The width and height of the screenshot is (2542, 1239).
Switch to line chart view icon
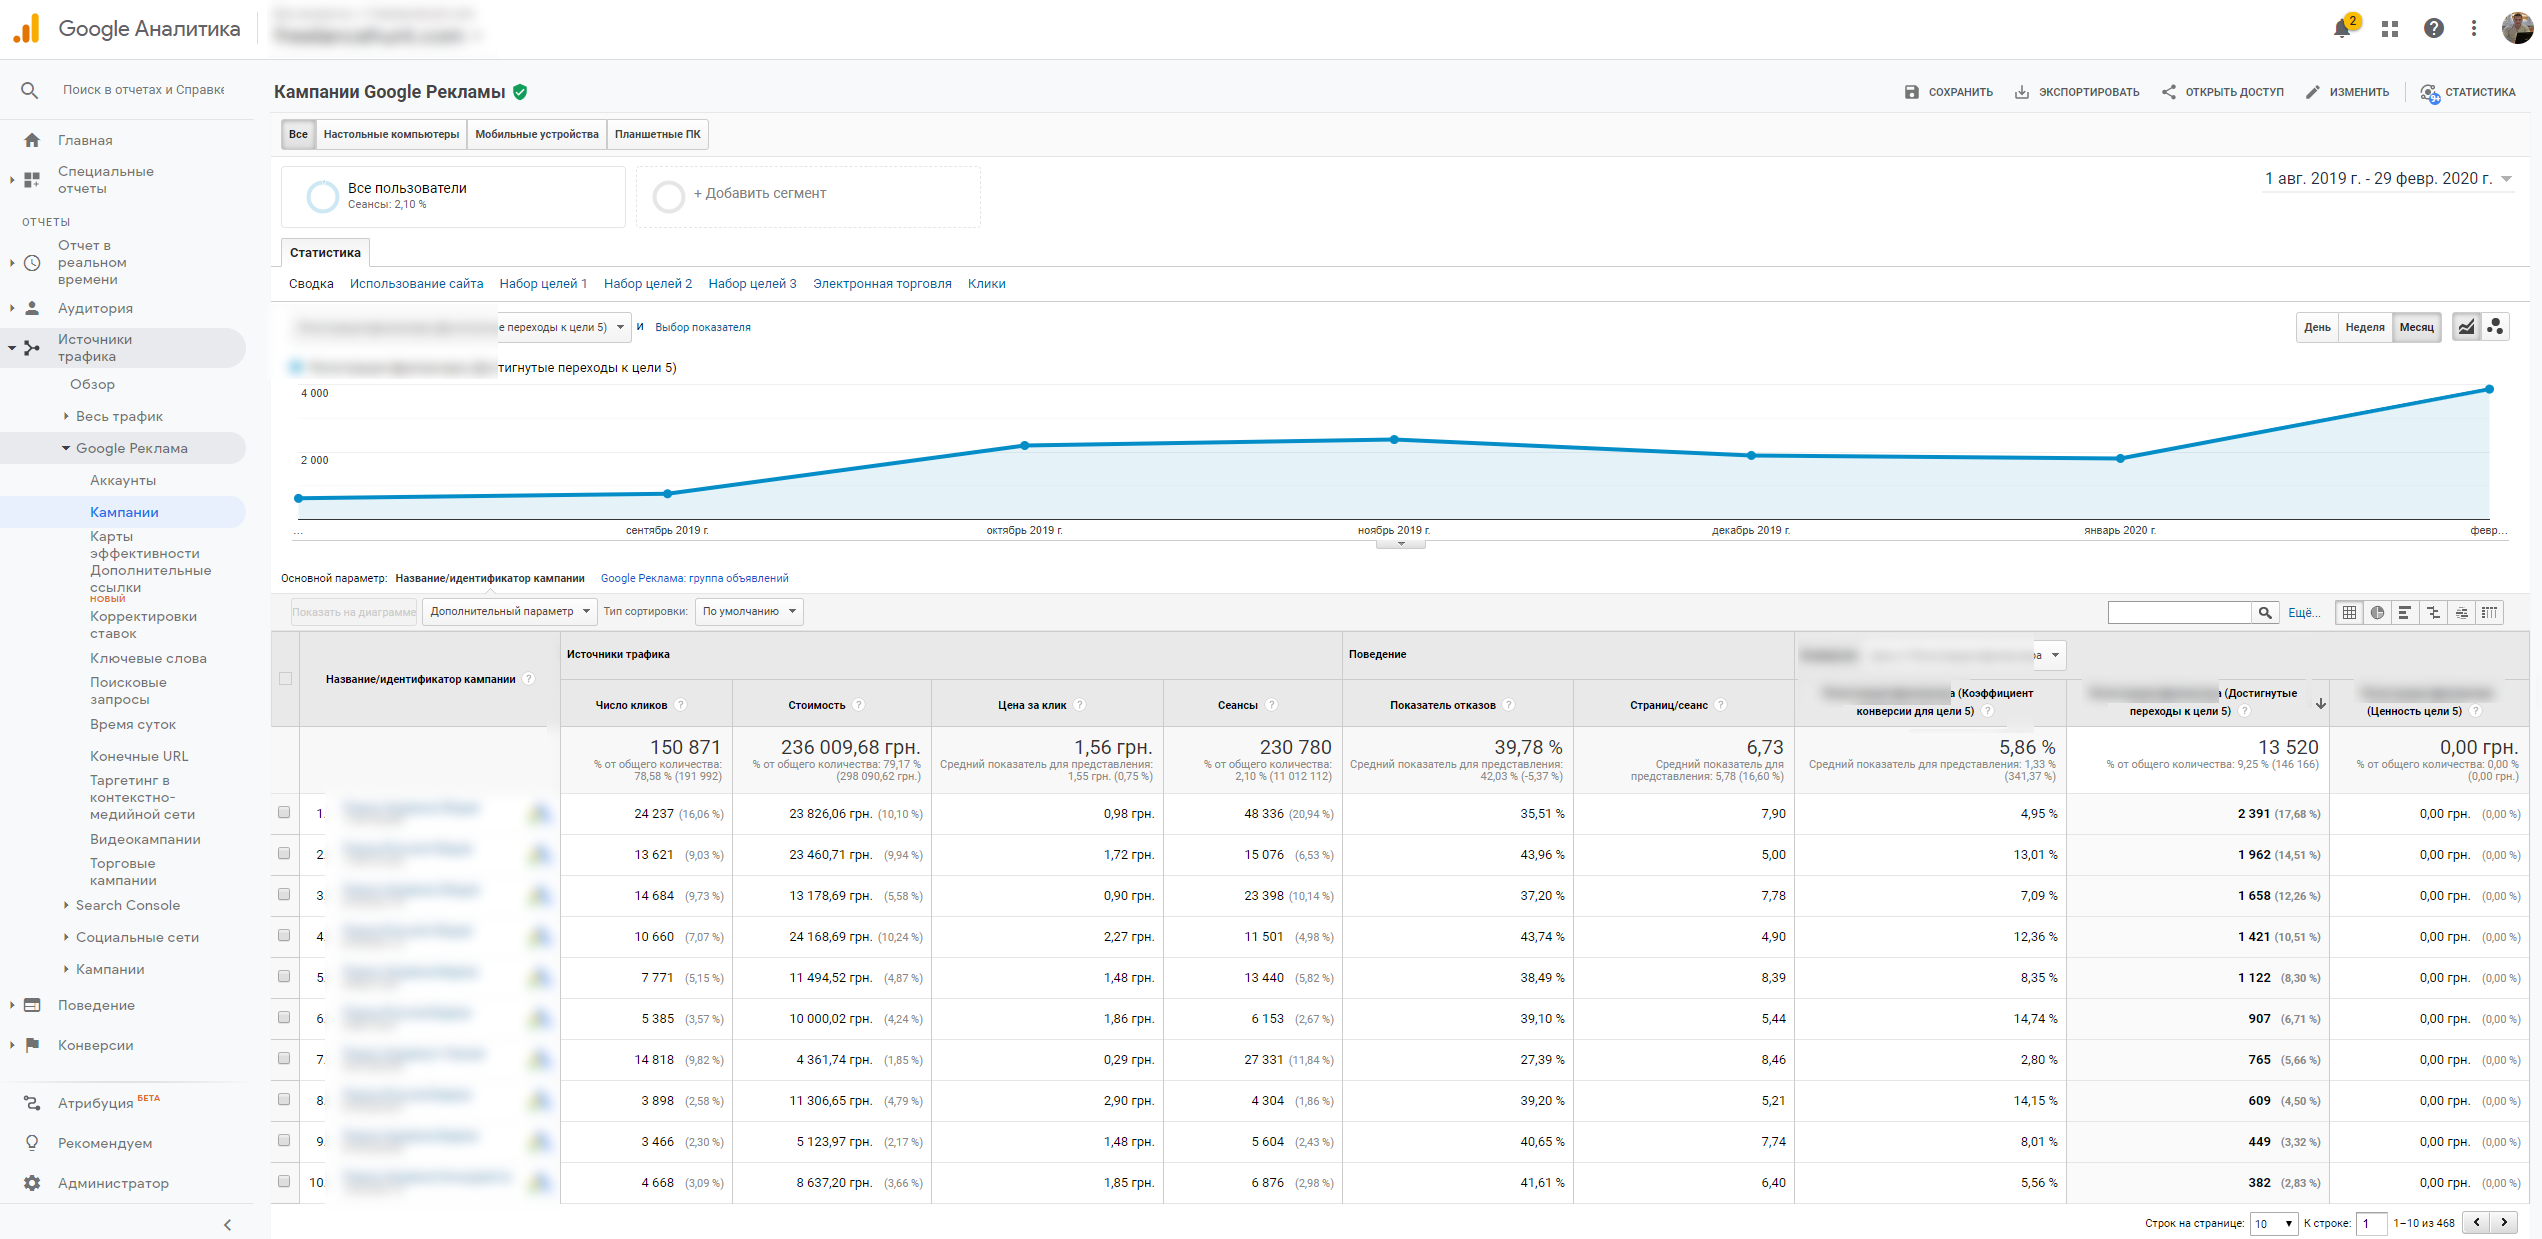(2466, 327)
